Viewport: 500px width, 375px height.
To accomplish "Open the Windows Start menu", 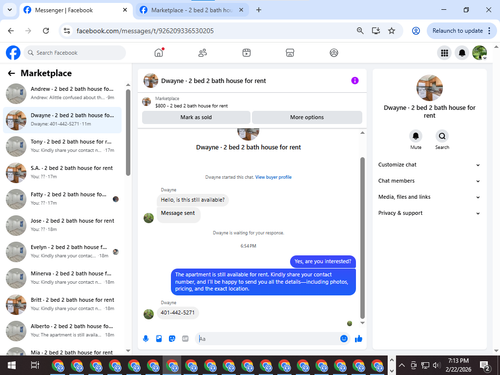I will pos(11,365).
